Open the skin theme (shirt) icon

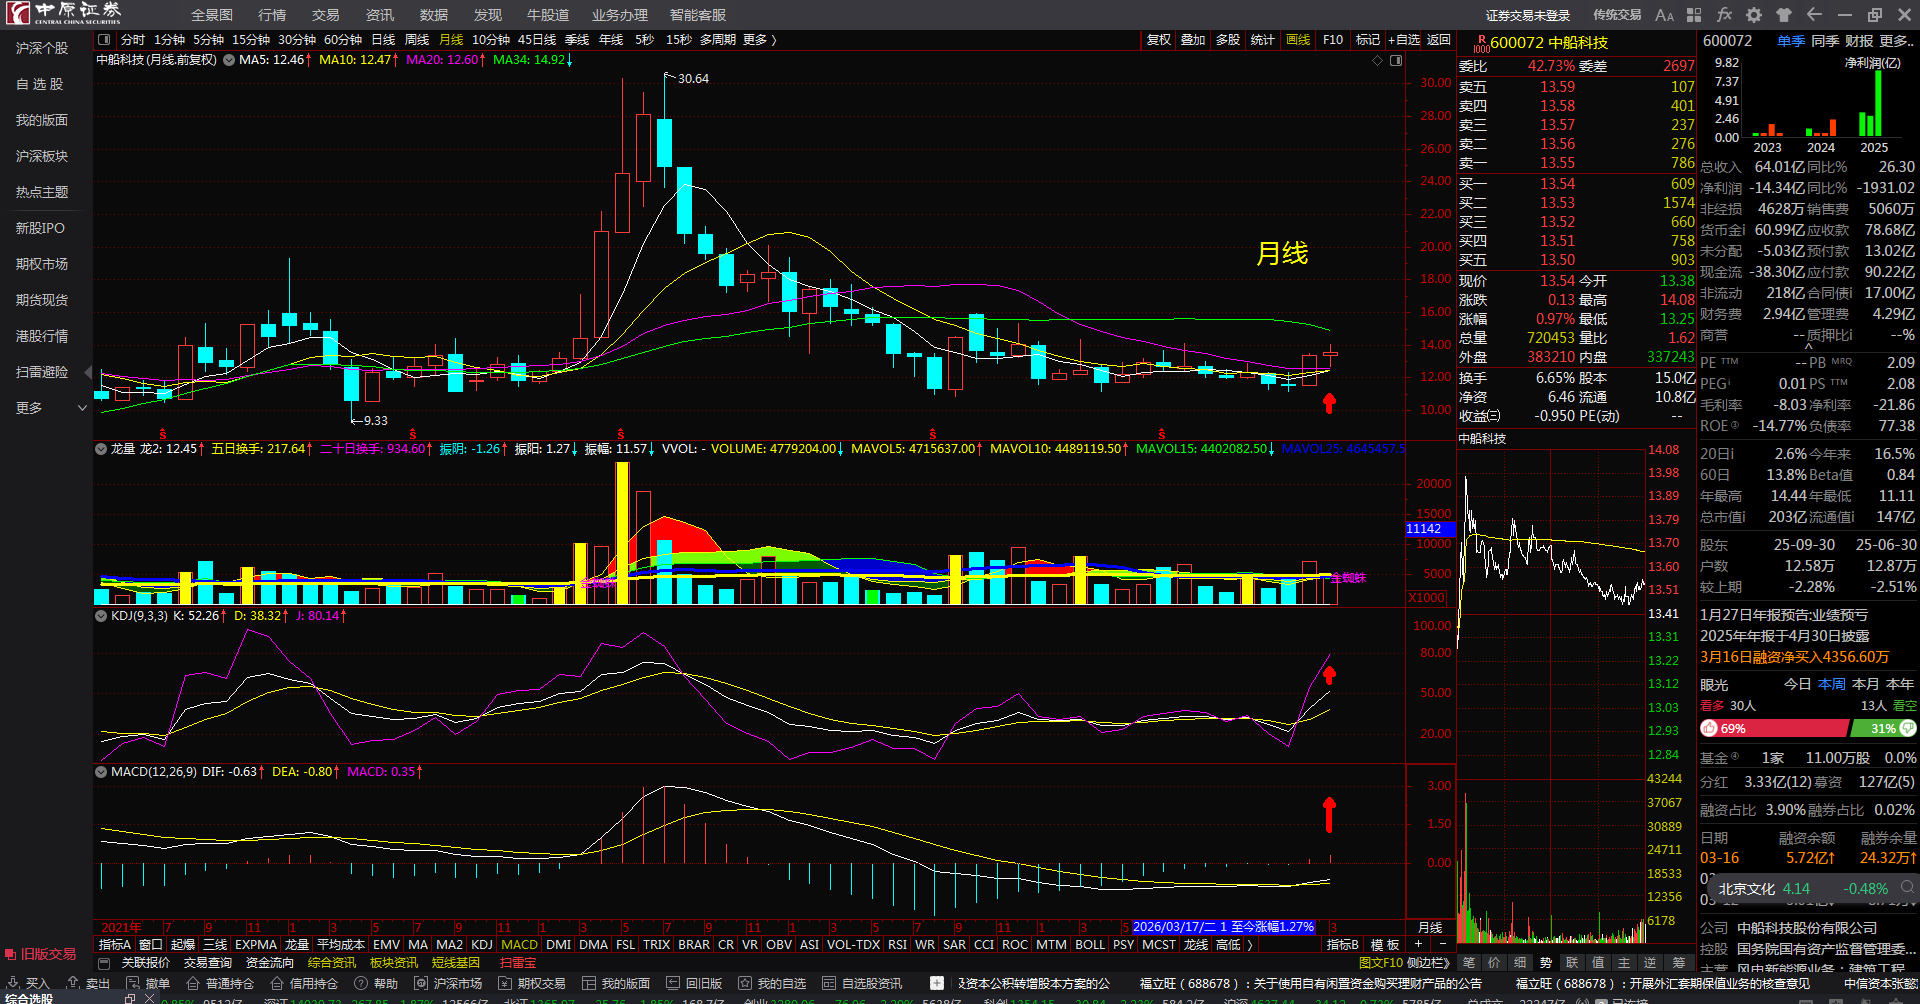(1784, 15)
